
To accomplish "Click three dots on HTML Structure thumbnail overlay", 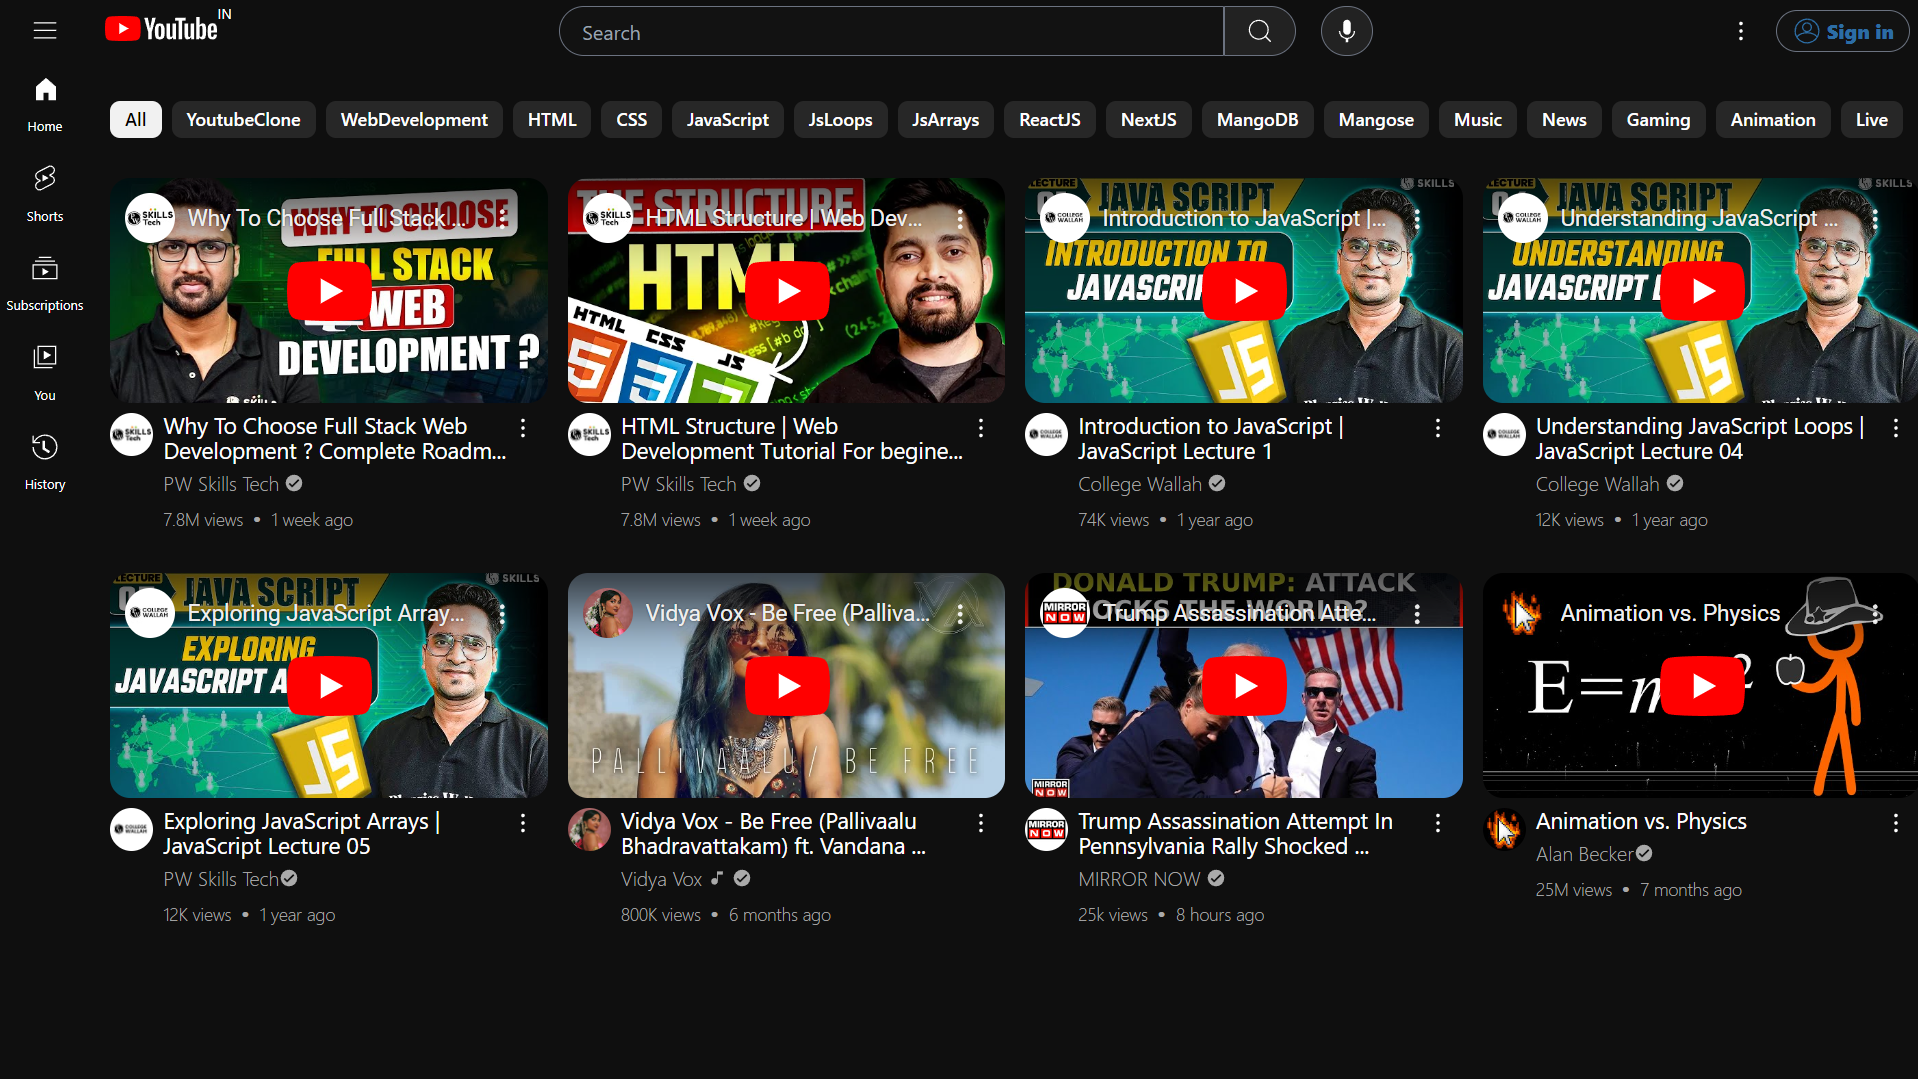I will click(960, 219).
